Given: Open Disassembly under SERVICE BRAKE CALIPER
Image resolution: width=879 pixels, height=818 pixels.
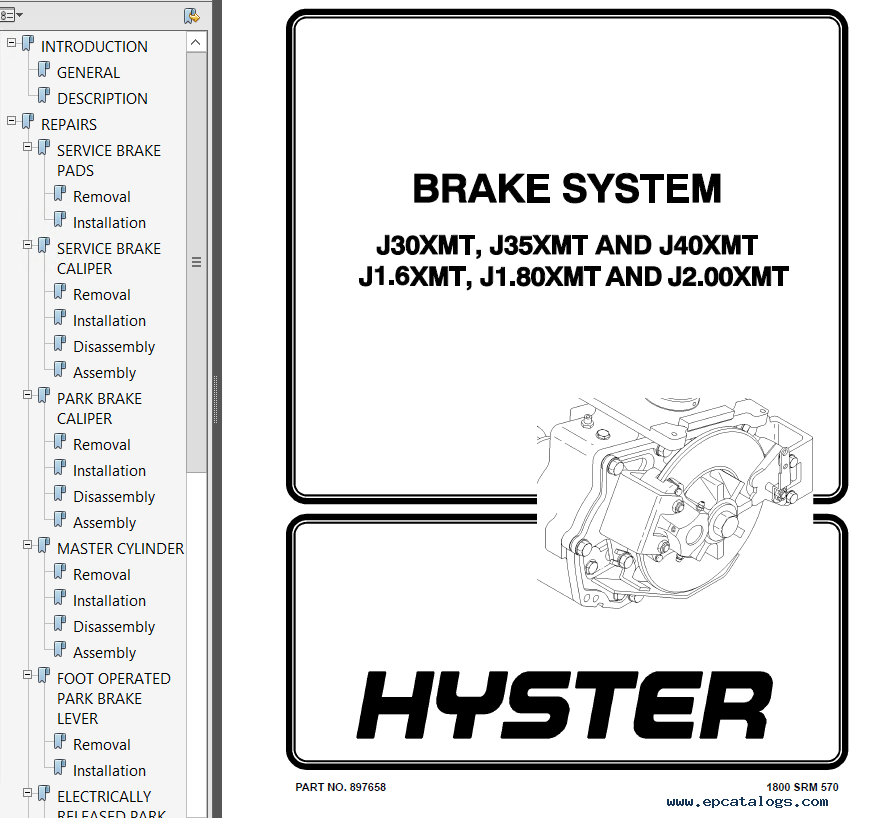Looking at the screenshot, I should [114, 347].
